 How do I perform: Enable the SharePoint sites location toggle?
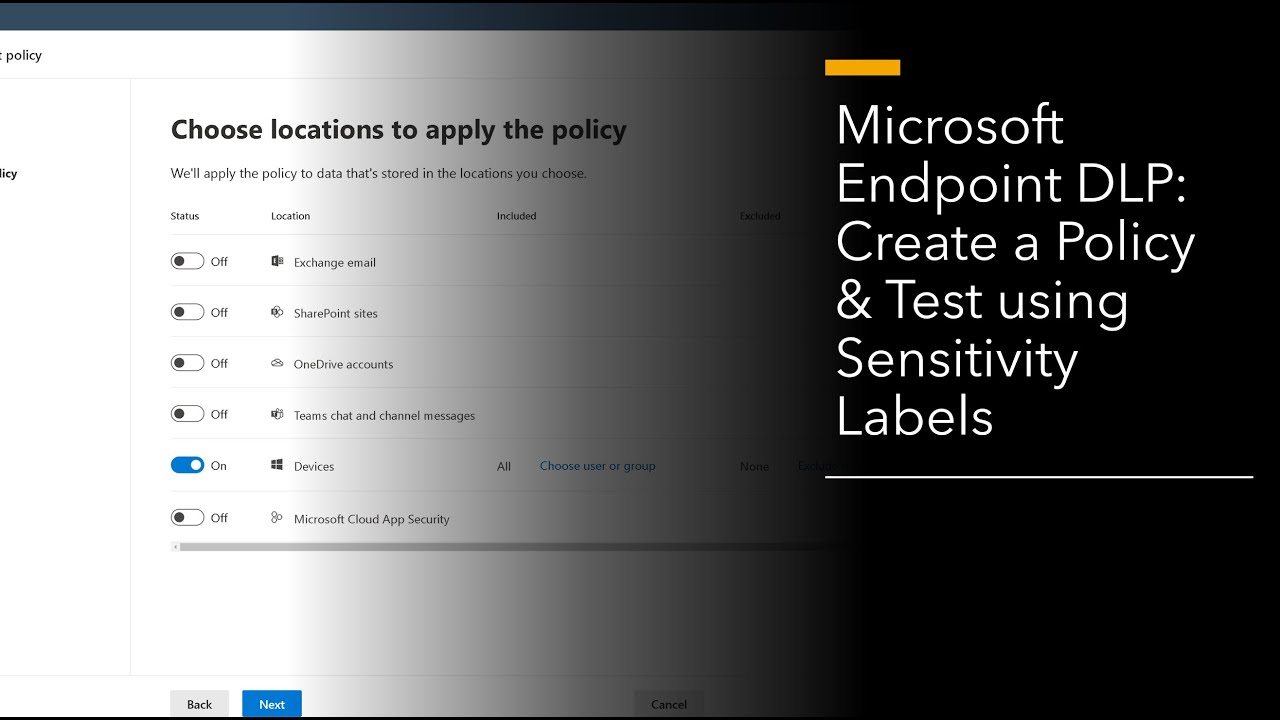187,312
